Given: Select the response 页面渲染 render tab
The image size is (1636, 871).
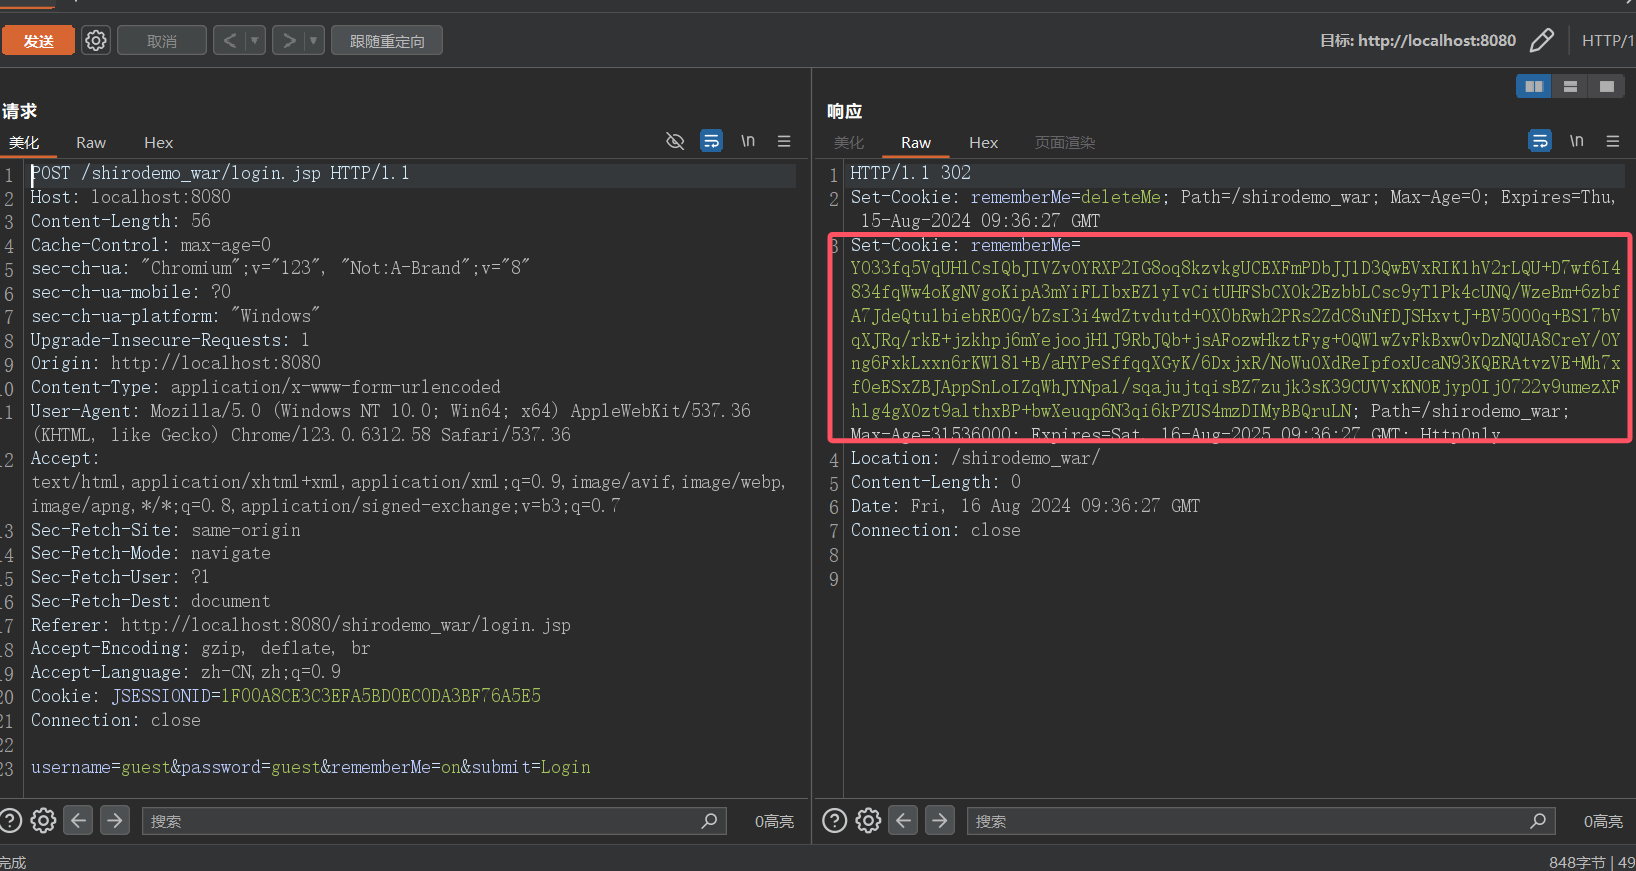Looking at the screenshot, I should (x=1065, y=143).
